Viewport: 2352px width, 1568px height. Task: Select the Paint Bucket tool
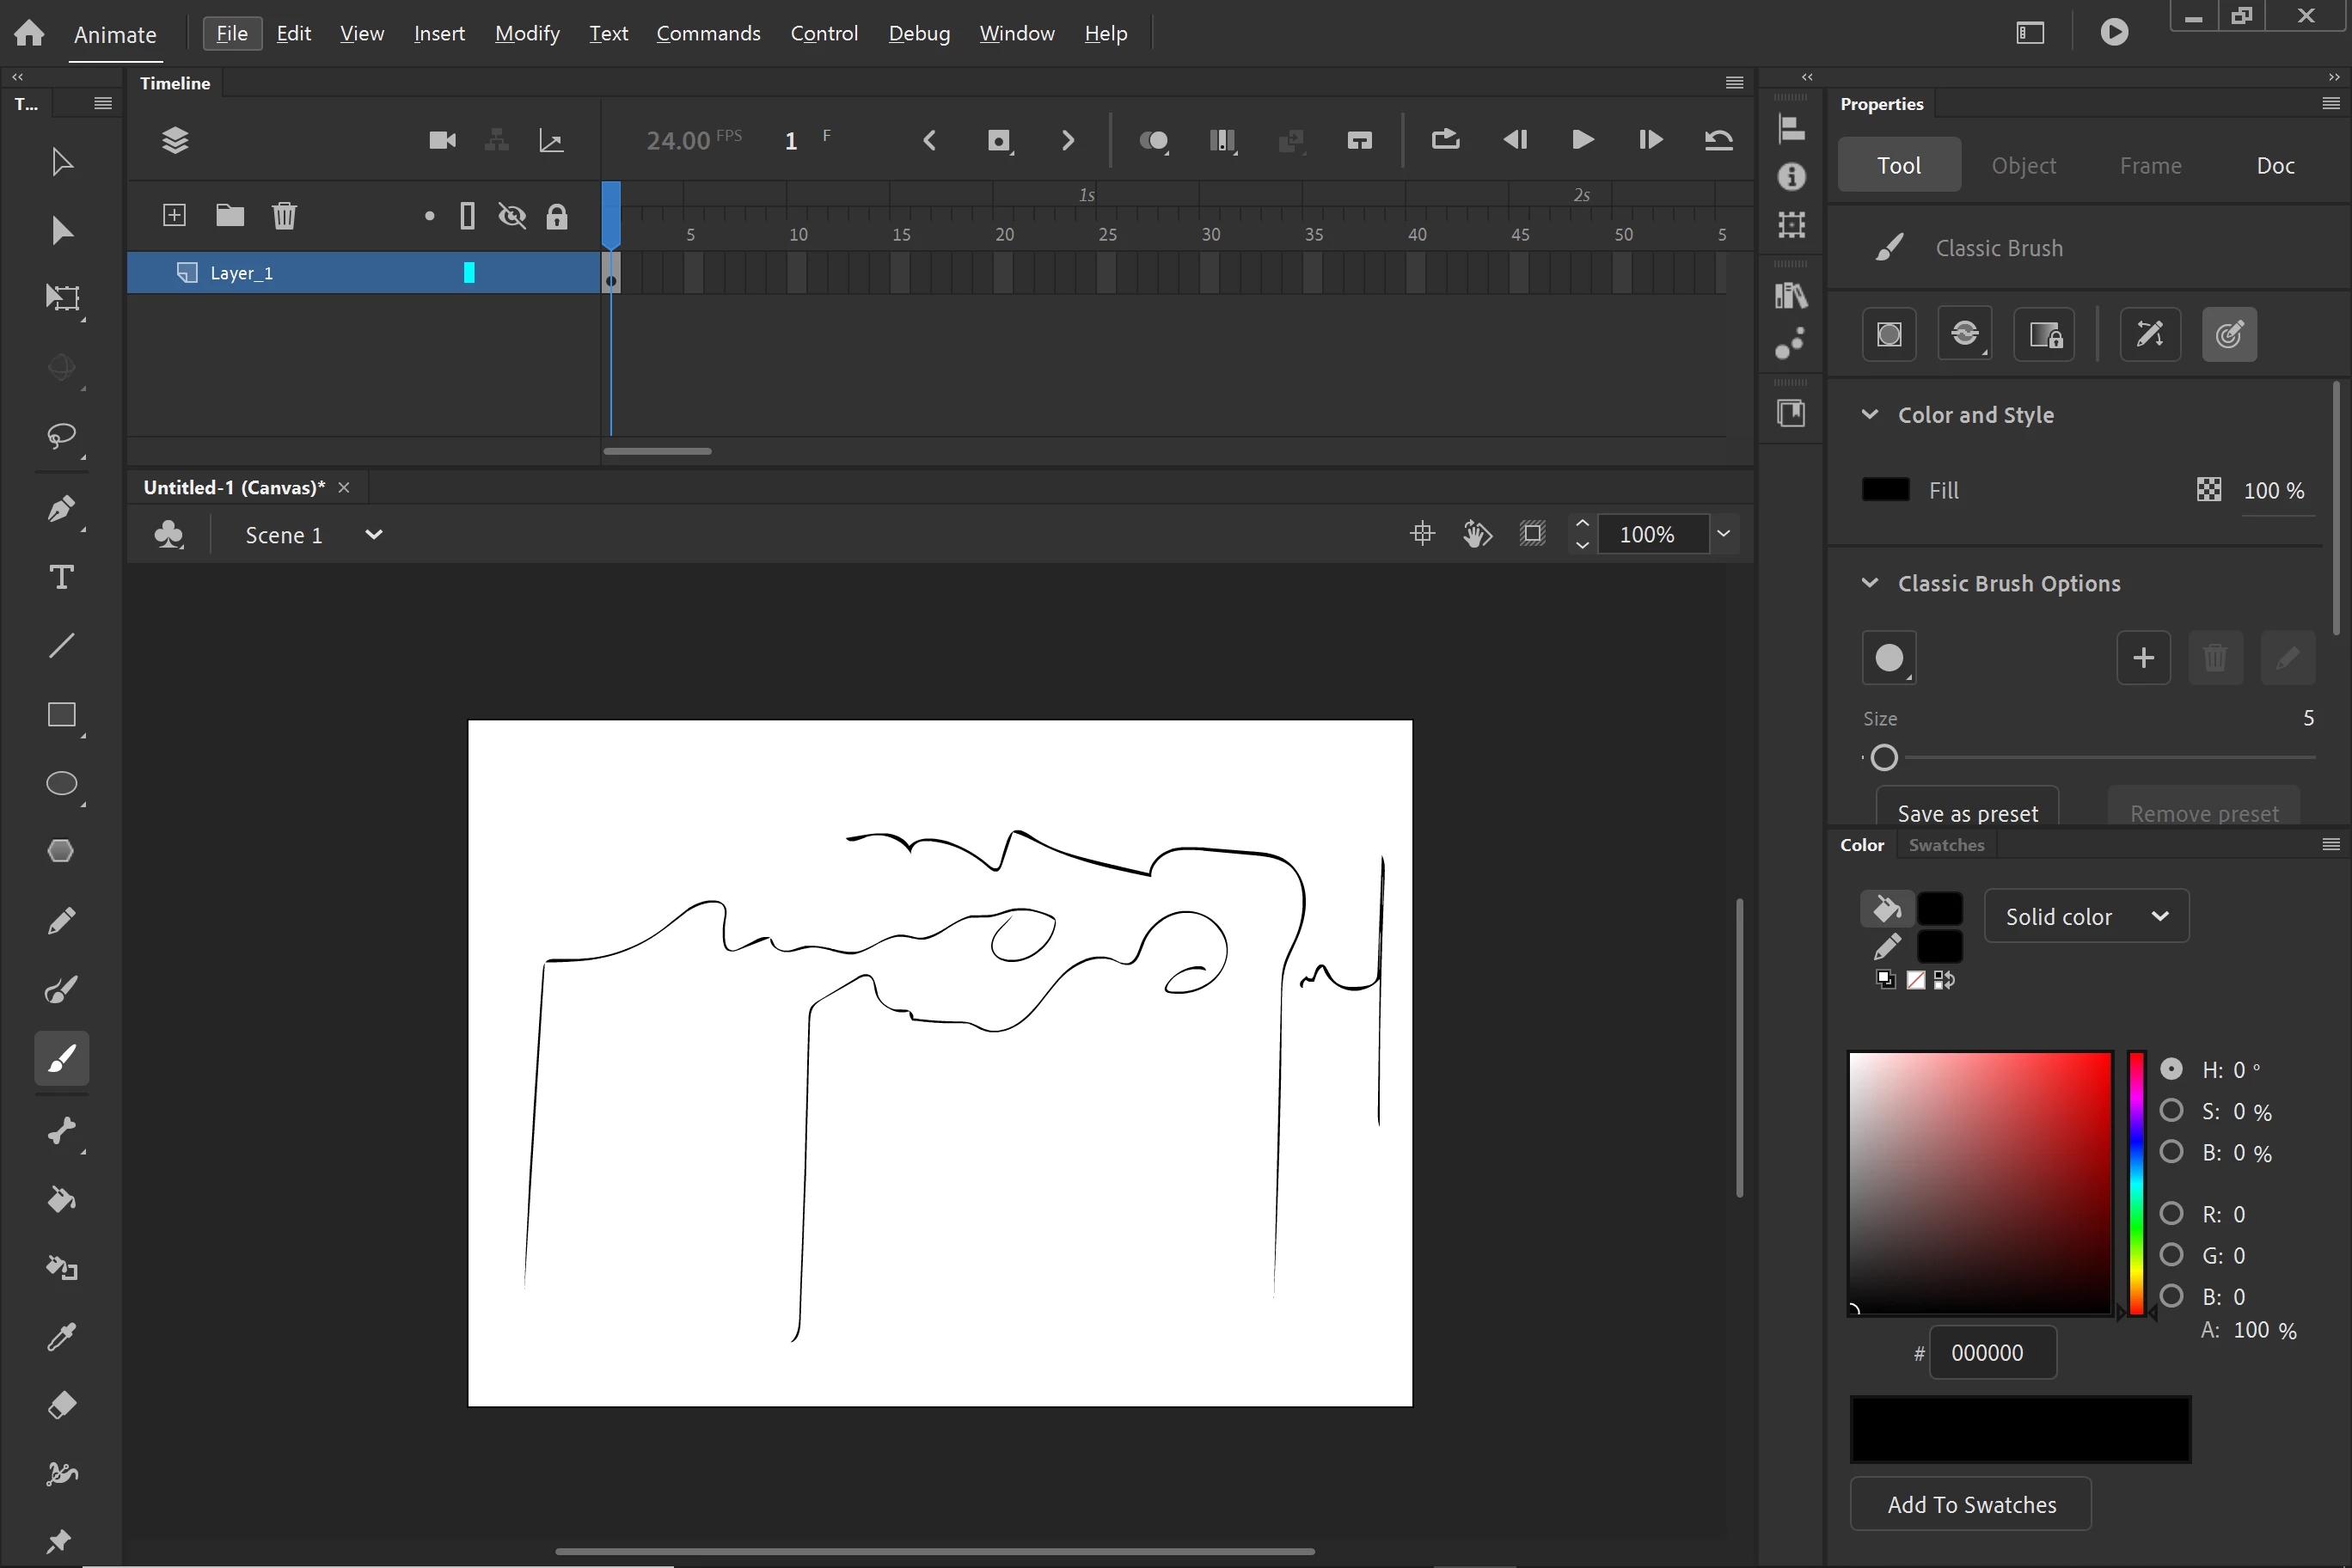pos(61,1199)
